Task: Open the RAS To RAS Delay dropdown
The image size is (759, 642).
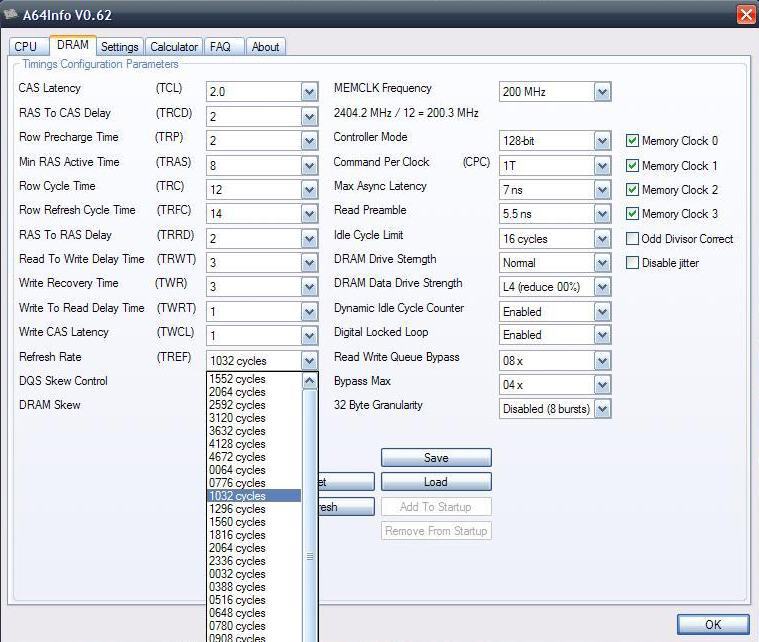Action: point(309,239)
